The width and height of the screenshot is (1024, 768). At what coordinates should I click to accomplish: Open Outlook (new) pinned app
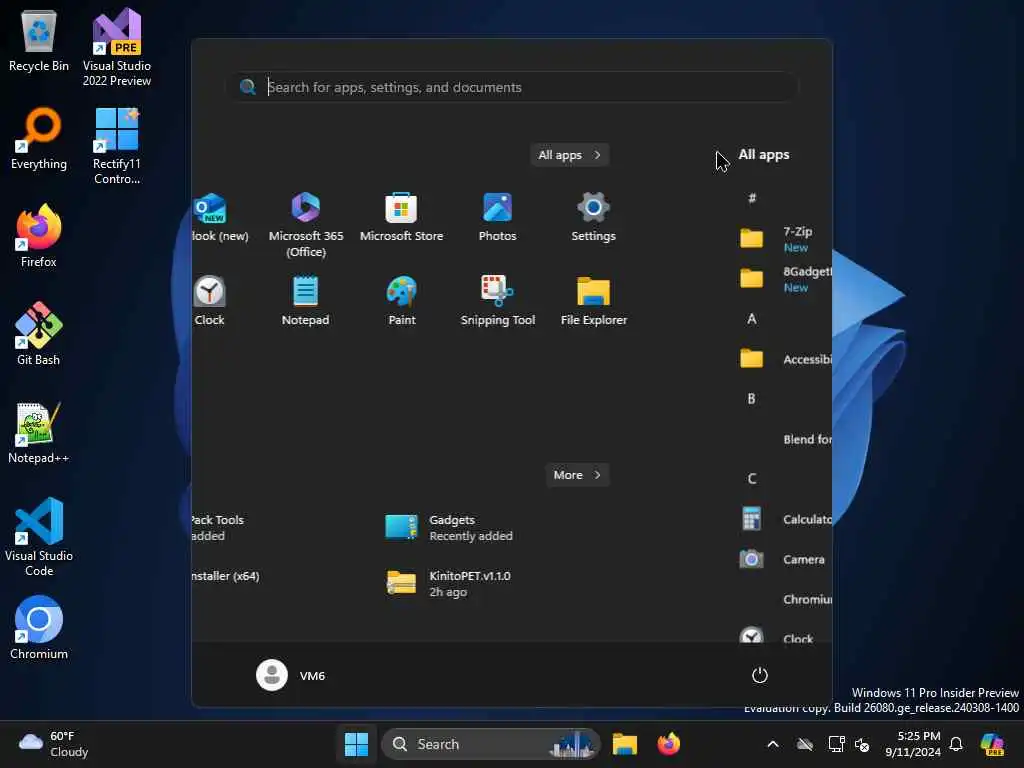tap(219, 217)
